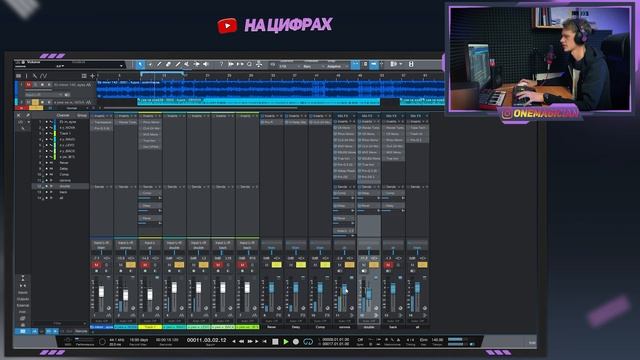
Task: Select the double row in channel list
Action: point(60,186)
